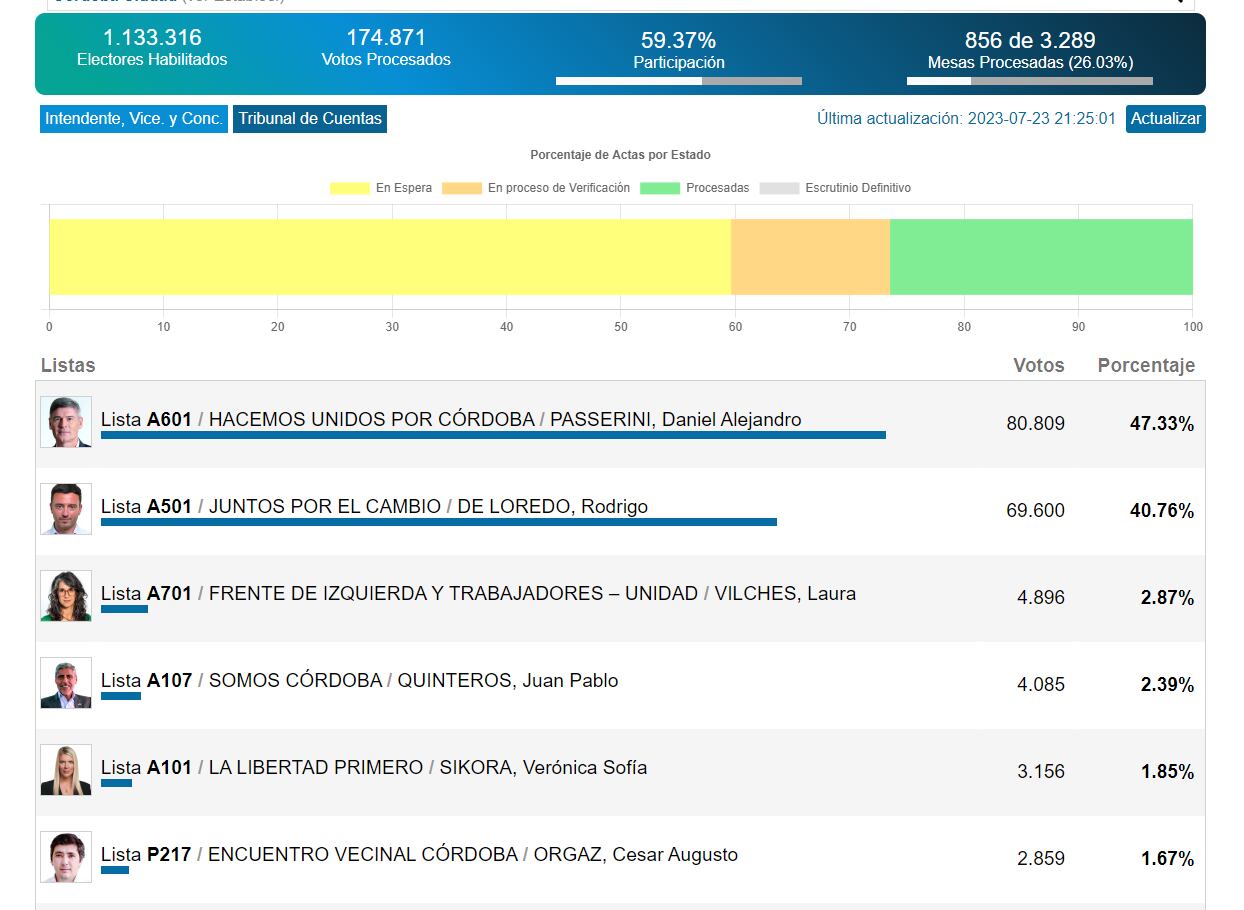Click Cesar Orgaz's candidate photo
Image resolution: width=1244 pixels, height=910 pixels.
coord(66,857)
